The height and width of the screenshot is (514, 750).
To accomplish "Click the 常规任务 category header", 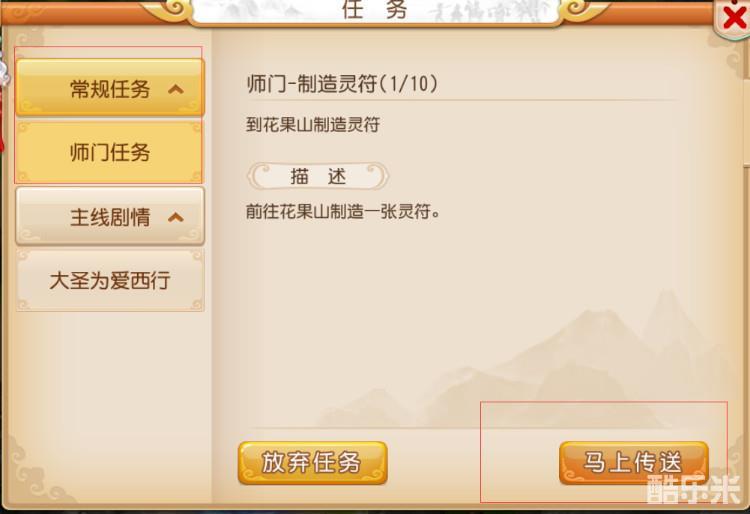I will pos(110,88).
